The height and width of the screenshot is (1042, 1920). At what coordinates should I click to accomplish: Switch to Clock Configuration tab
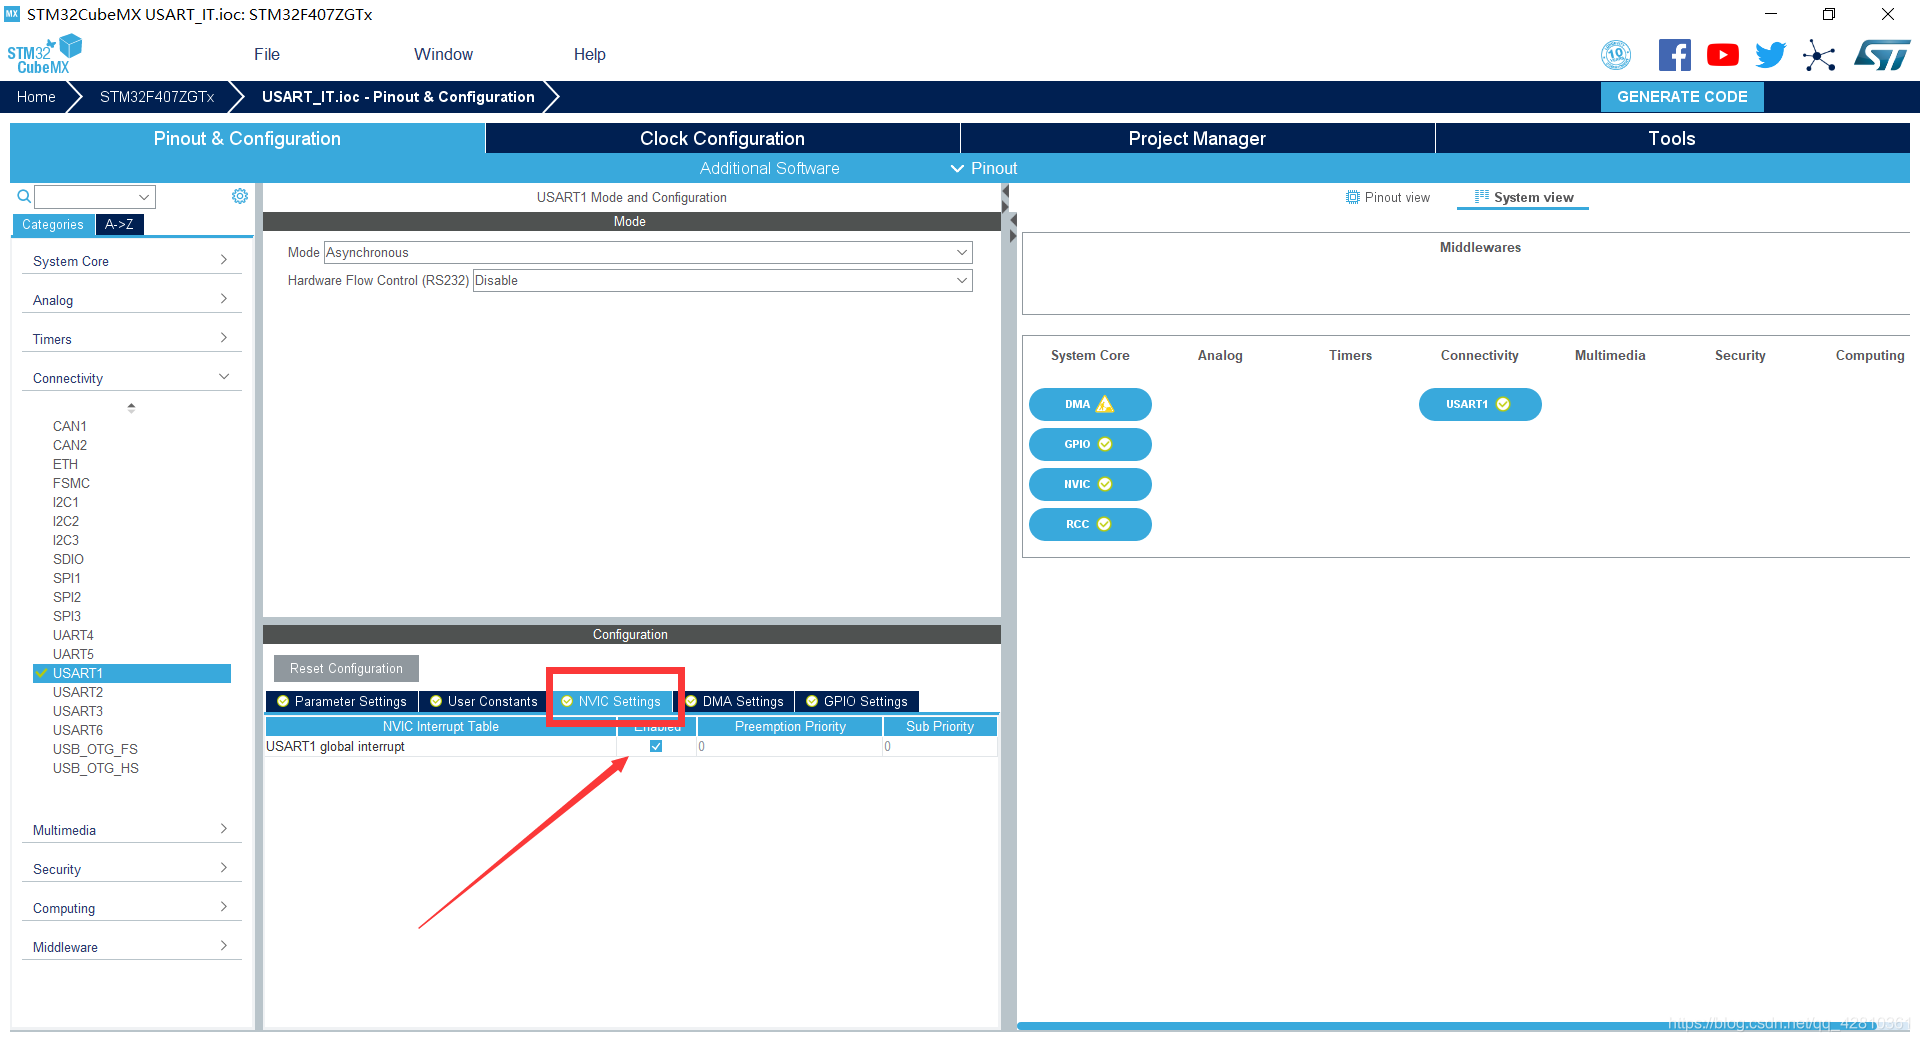[722, 138]
